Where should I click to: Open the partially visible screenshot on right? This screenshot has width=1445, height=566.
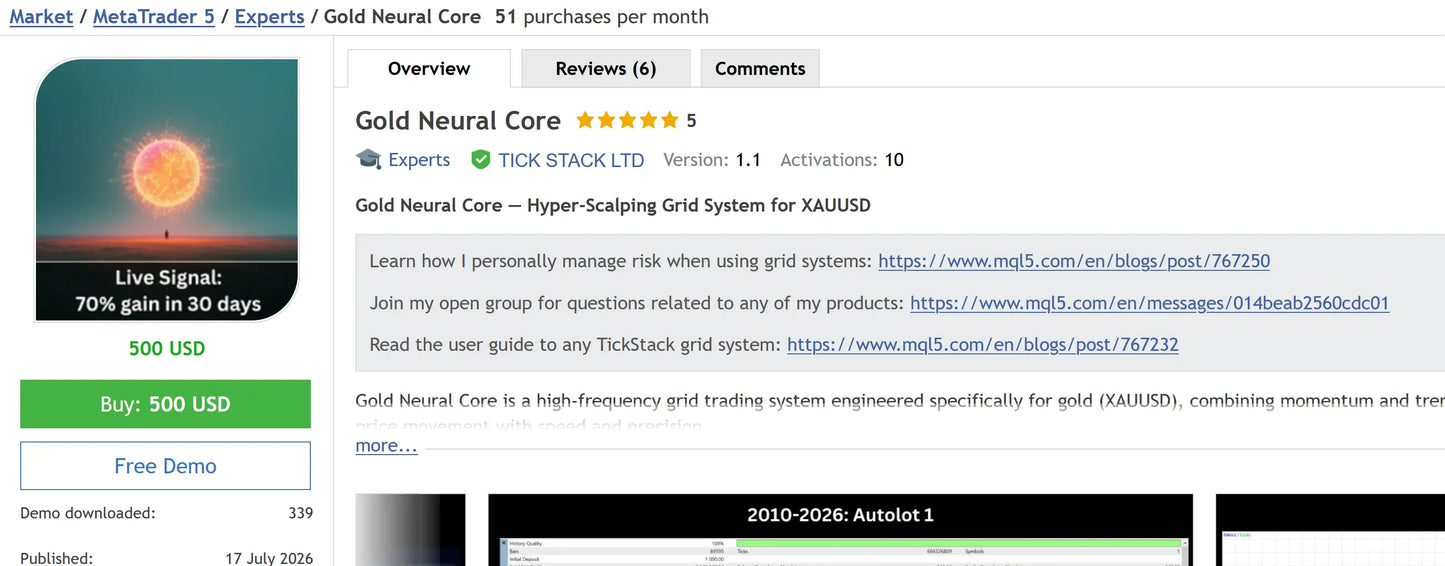click(x=1330, y=530)
